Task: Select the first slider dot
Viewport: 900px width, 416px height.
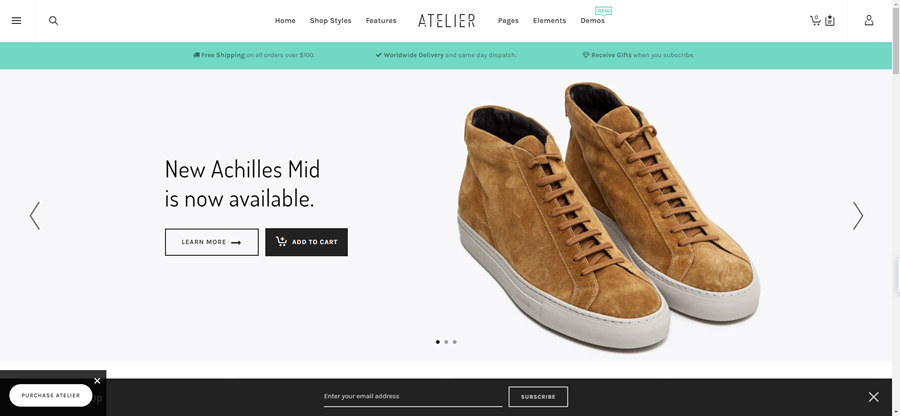Action: tap(438, 342)
